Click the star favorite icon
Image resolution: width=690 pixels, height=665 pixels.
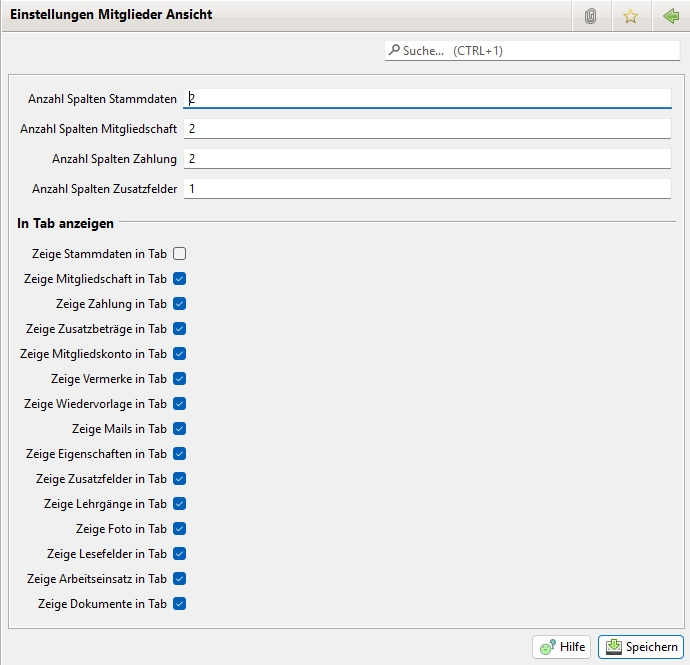click(630, 17)
